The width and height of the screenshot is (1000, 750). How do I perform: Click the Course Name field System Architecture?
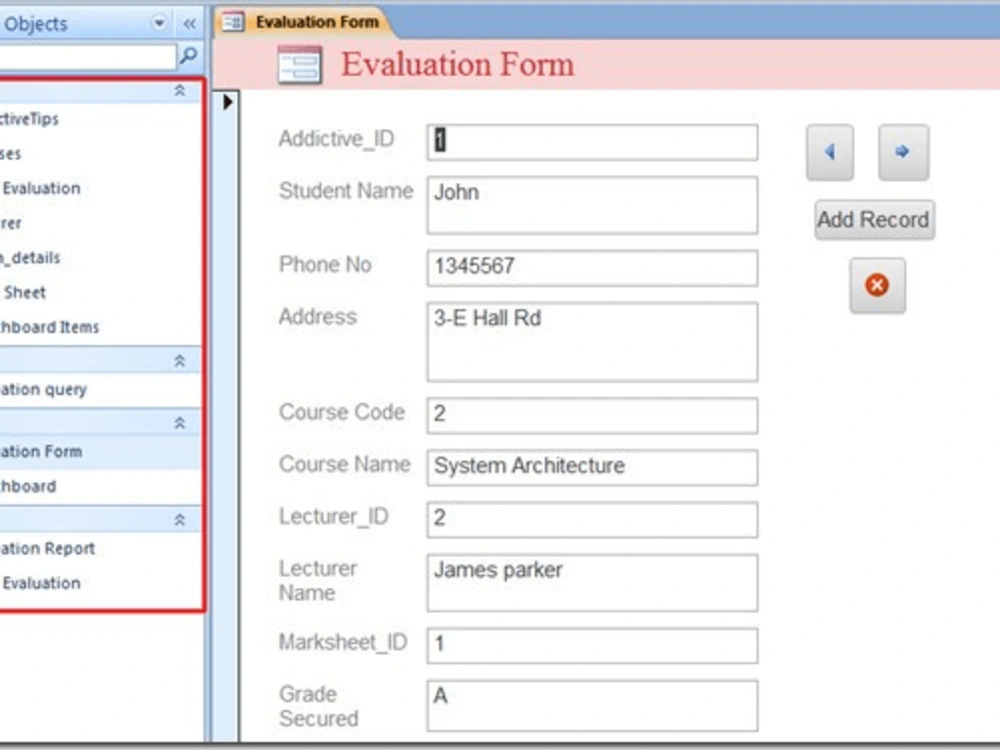pos(592,467)
